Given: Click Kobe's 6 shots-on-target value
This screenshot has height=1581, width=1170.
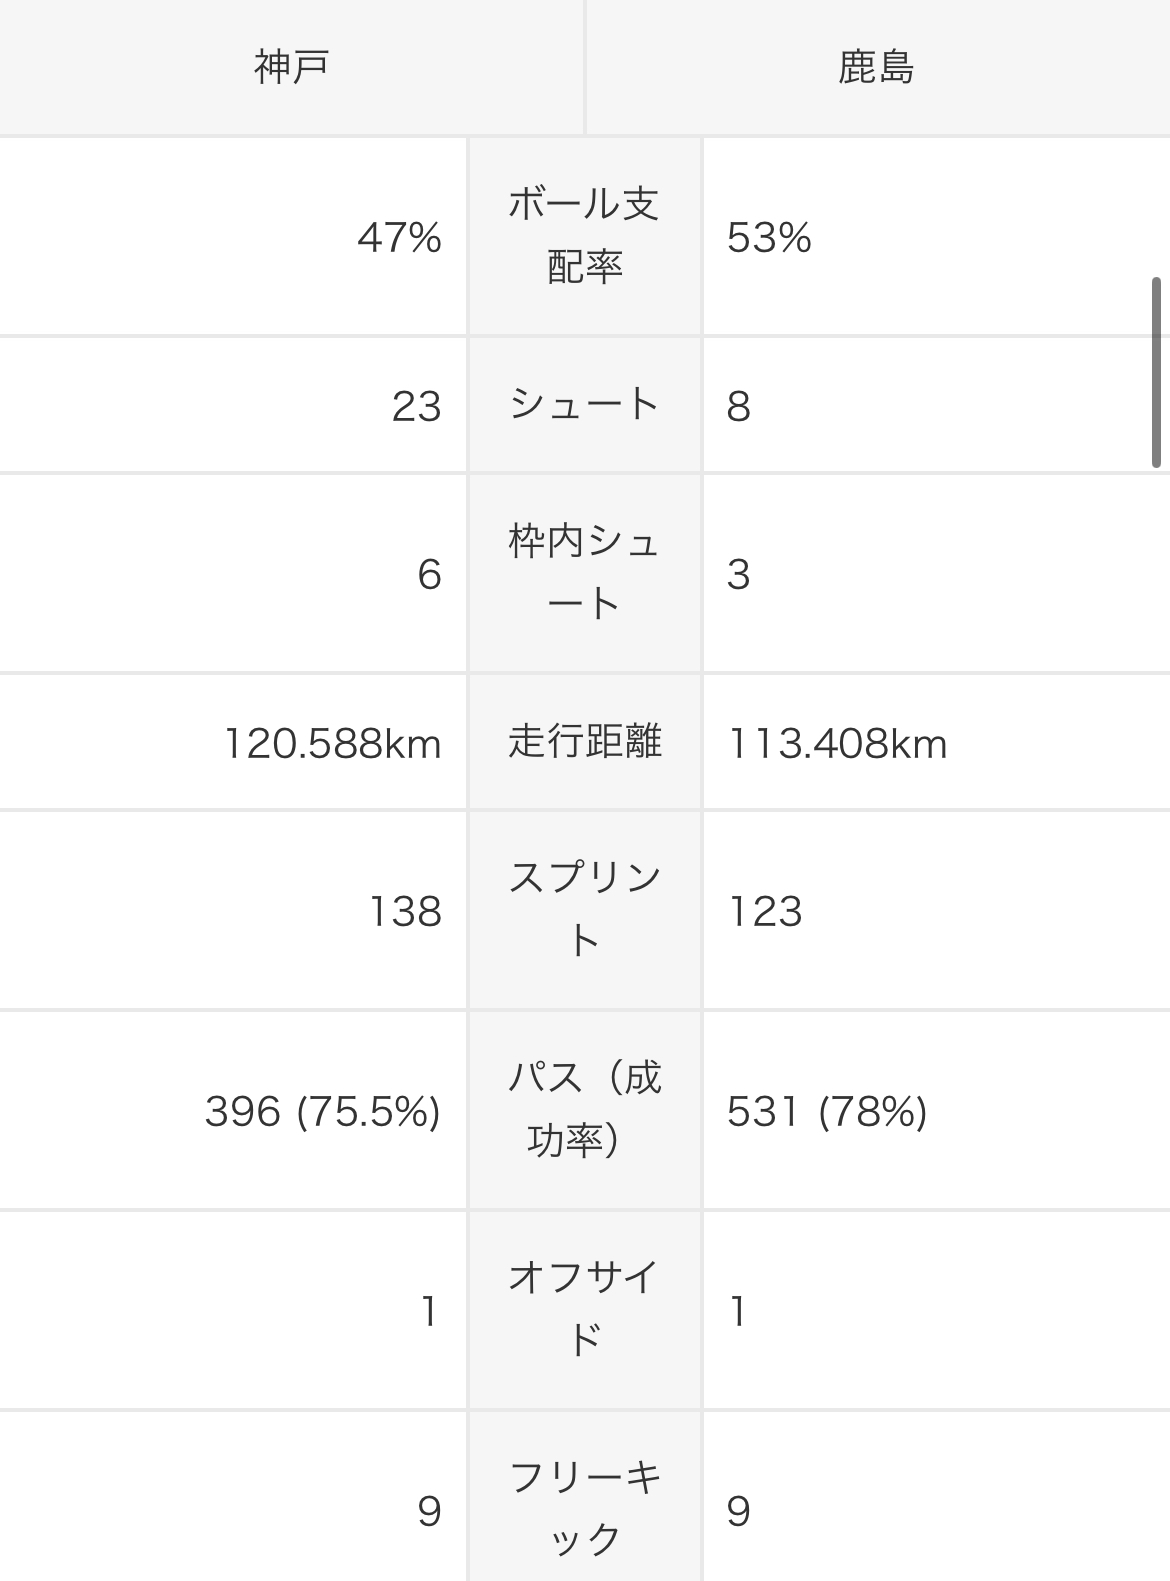Looking at the screenshot, I should tap(429, 575).
